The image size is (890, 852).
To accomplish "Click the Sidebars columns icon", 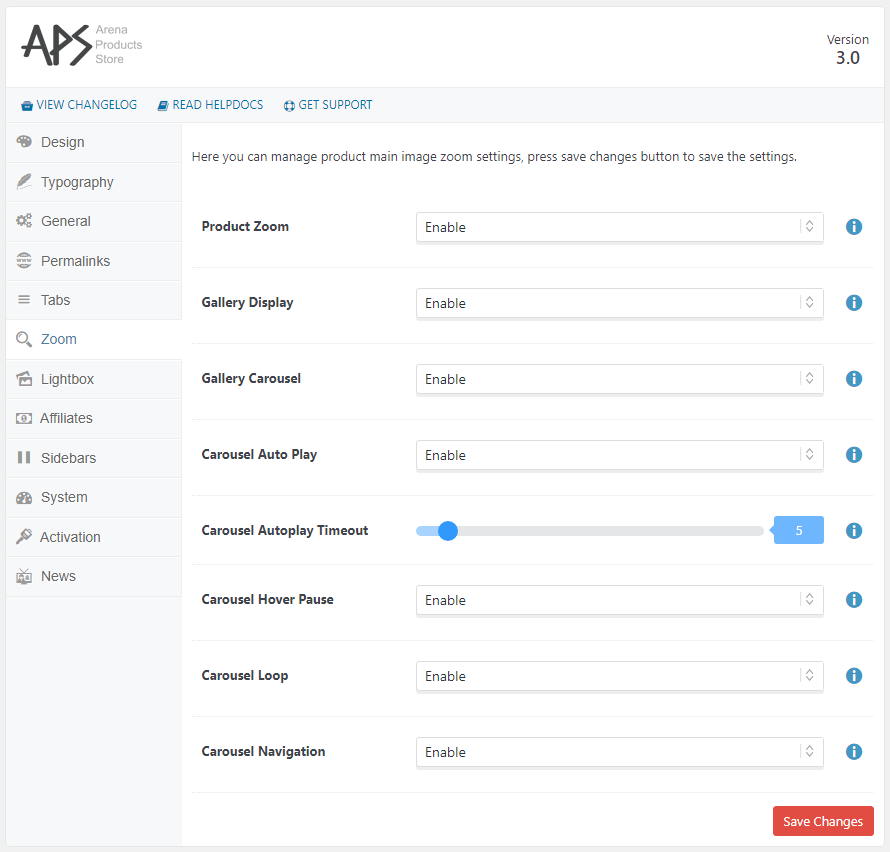I will pyautogui.click(x=24, y=458).
